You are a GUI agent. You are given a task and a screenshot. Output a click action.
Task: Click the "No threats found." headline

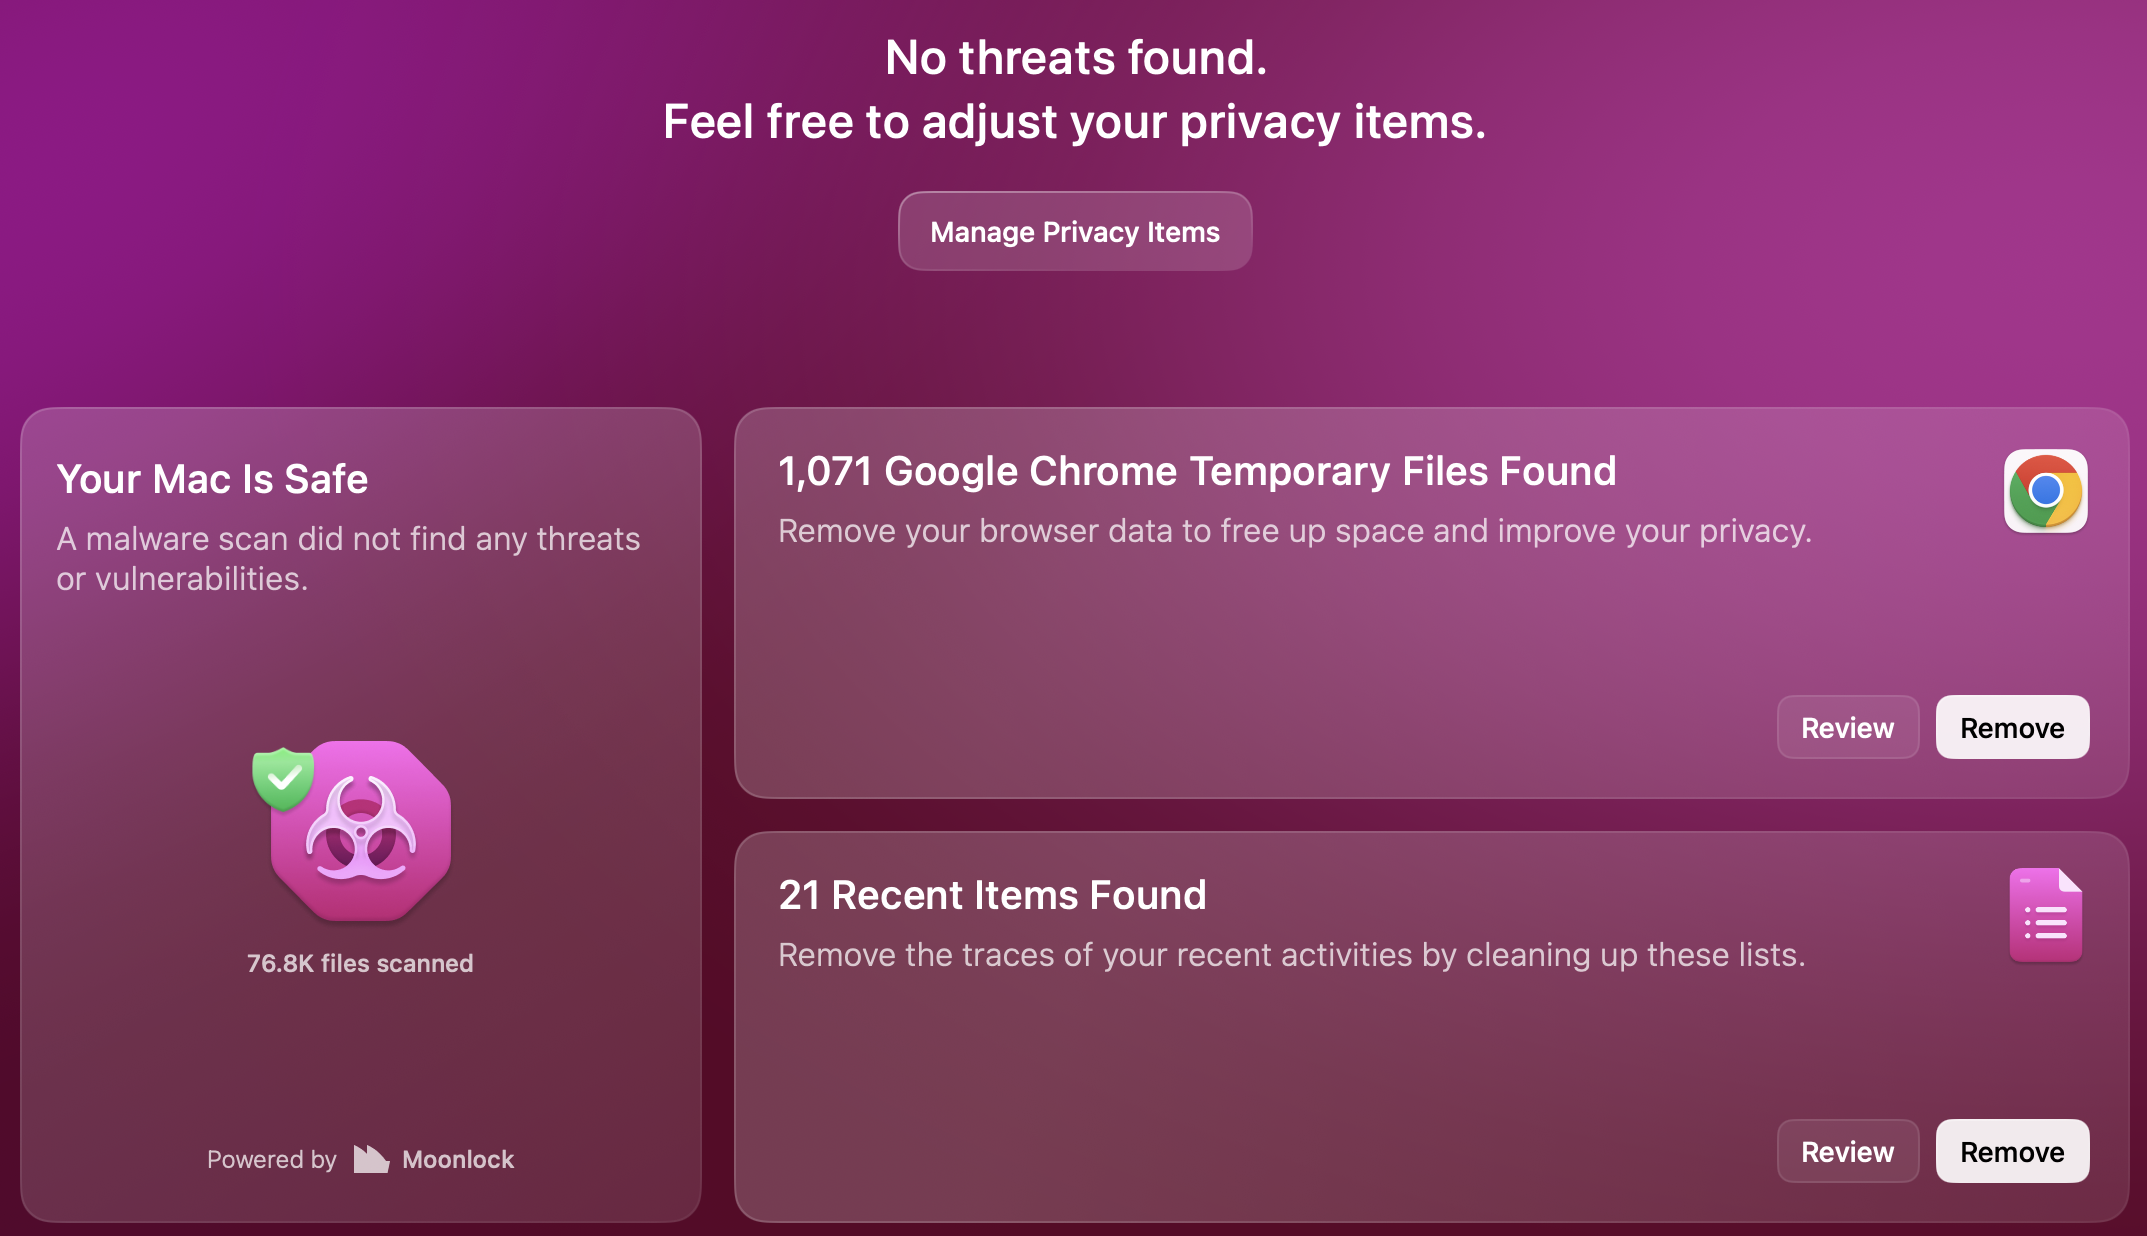[1076, 58]
